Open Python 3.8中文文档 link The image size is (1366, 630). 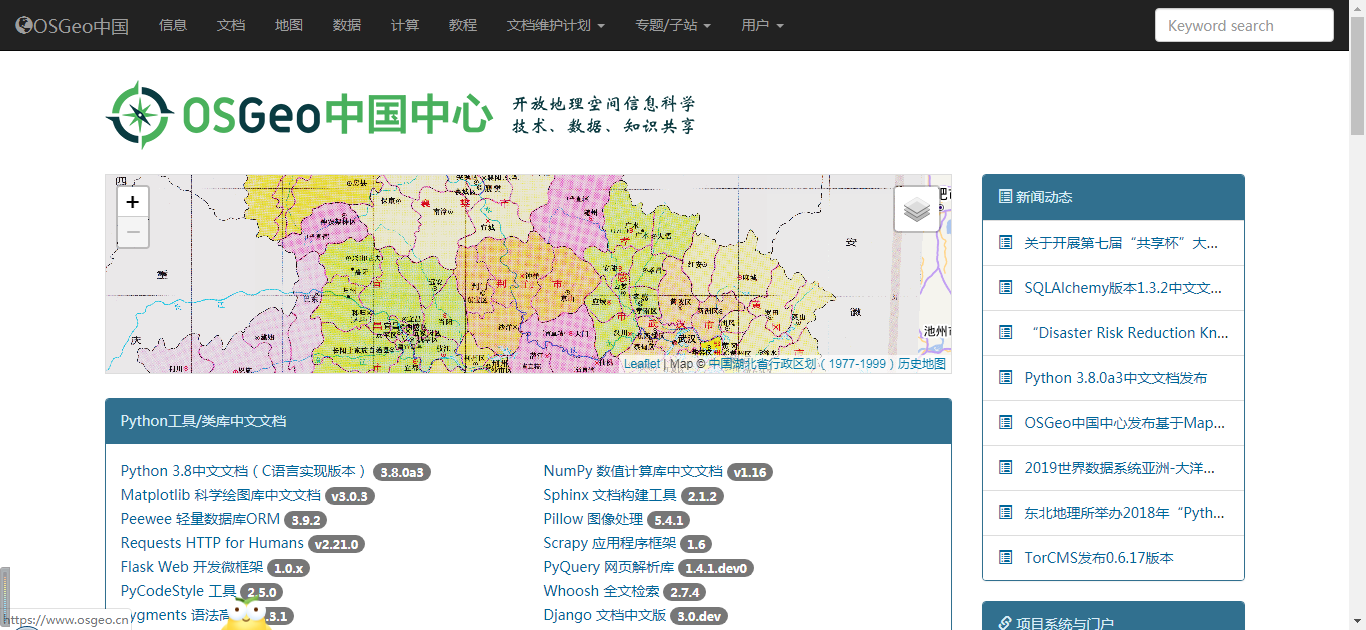point(244,471)
